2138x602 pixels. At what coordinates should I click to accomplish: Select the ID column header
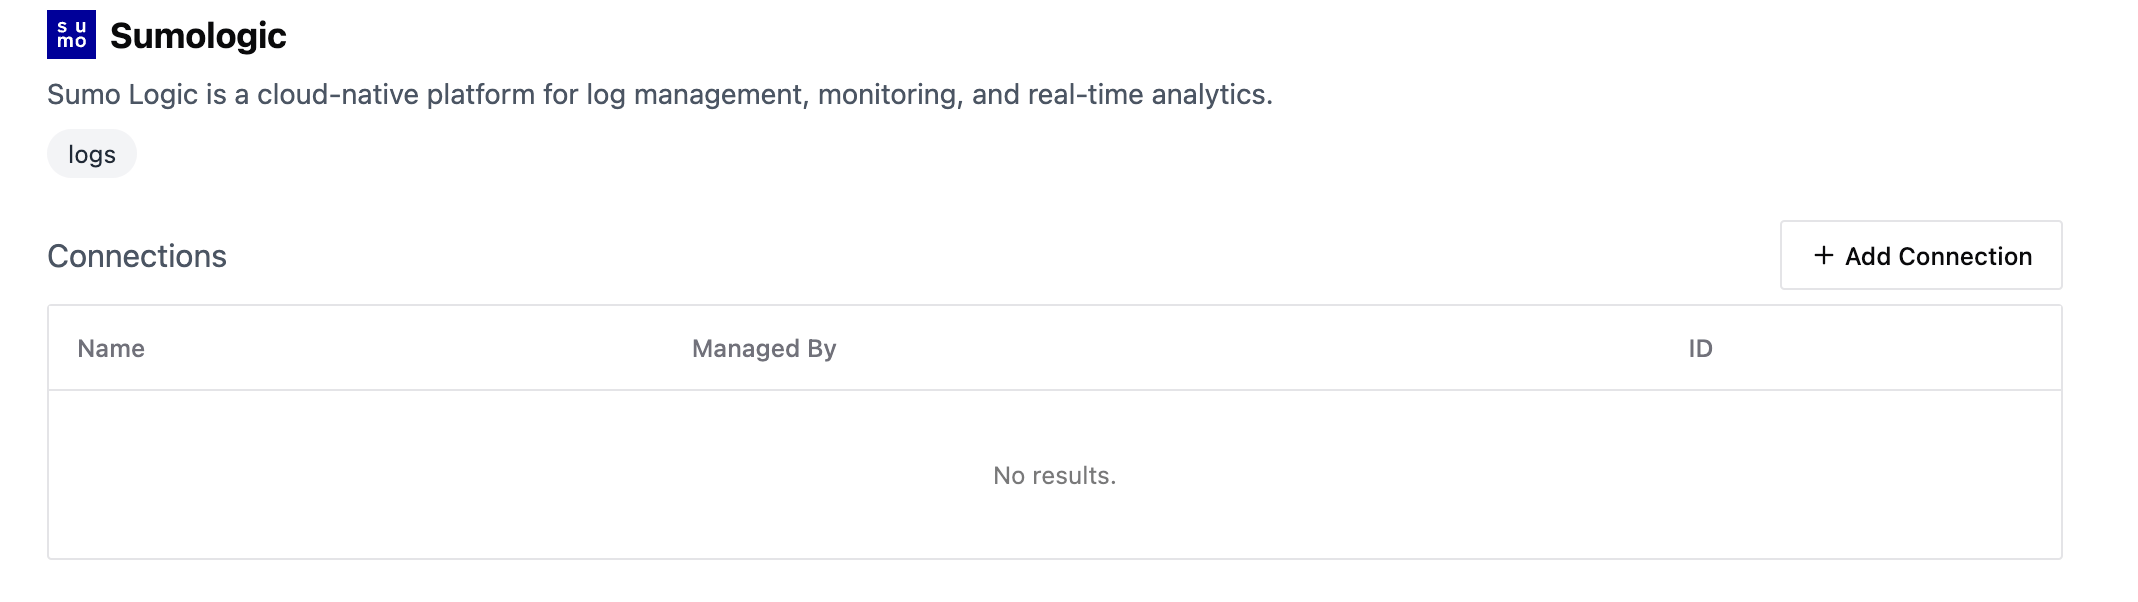coord(1700,349)
